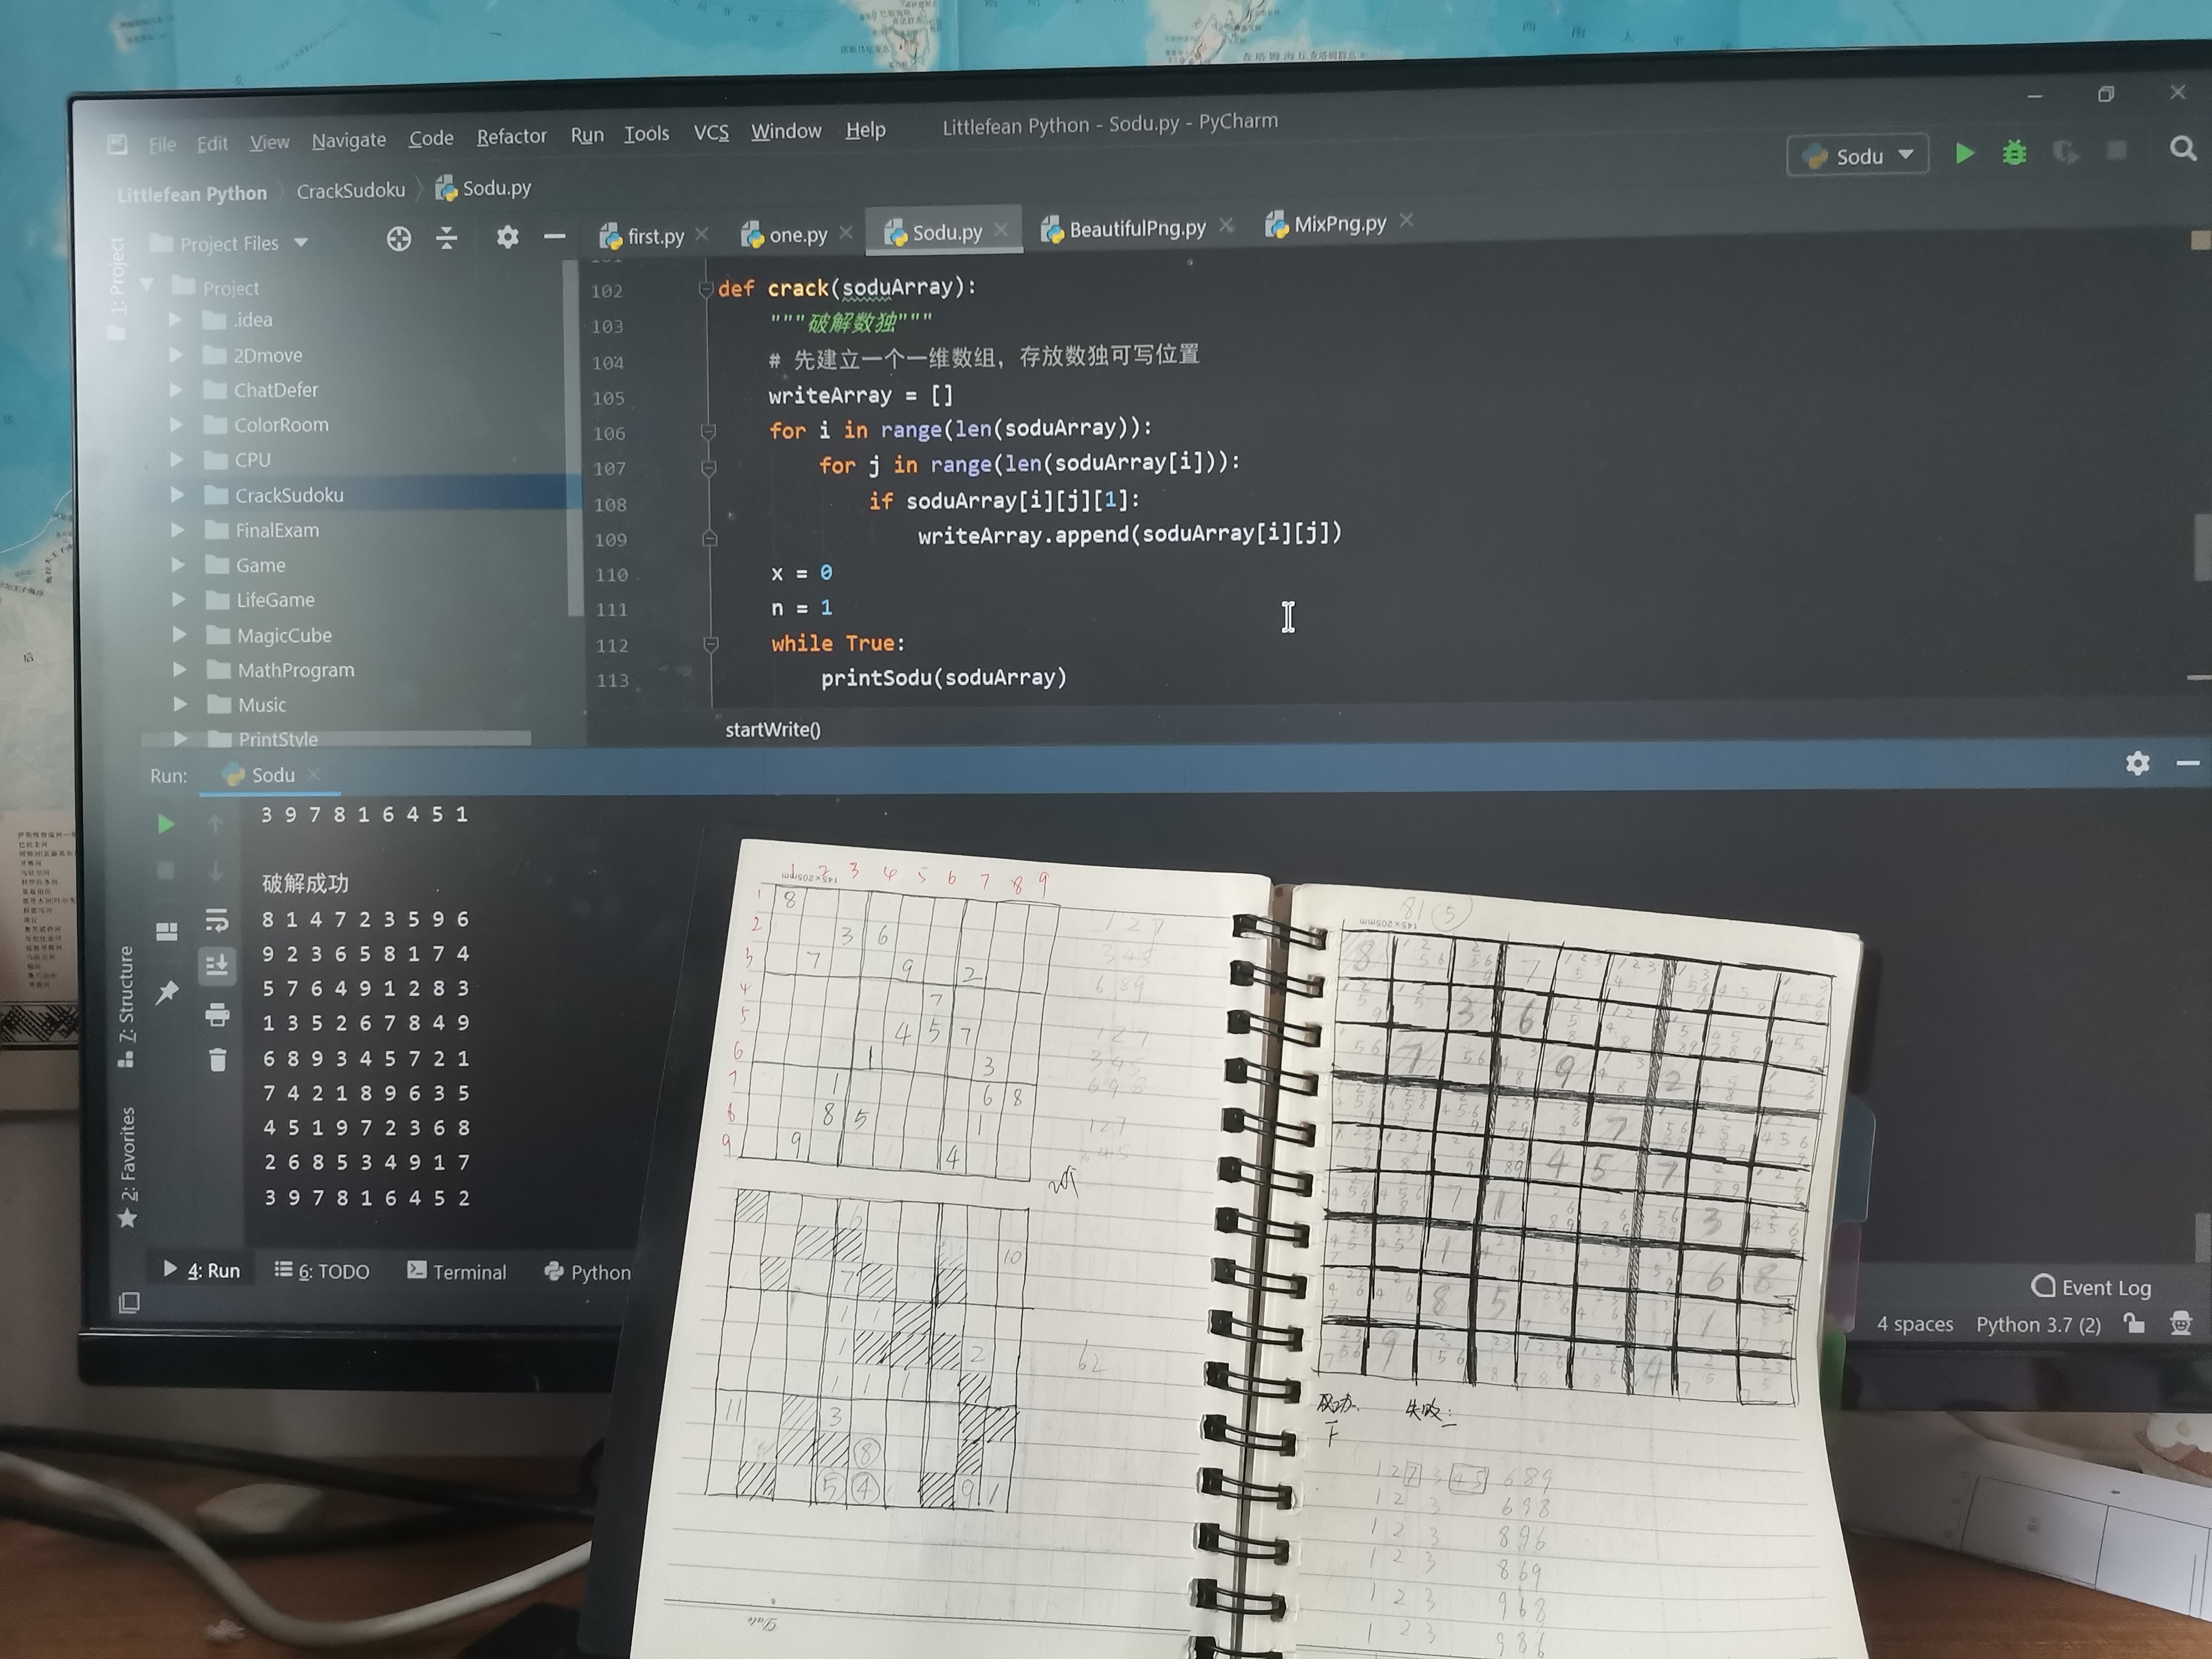The image size is (2212, 1659).
Task: Open the VCS menu
Action: pos(711,133)
